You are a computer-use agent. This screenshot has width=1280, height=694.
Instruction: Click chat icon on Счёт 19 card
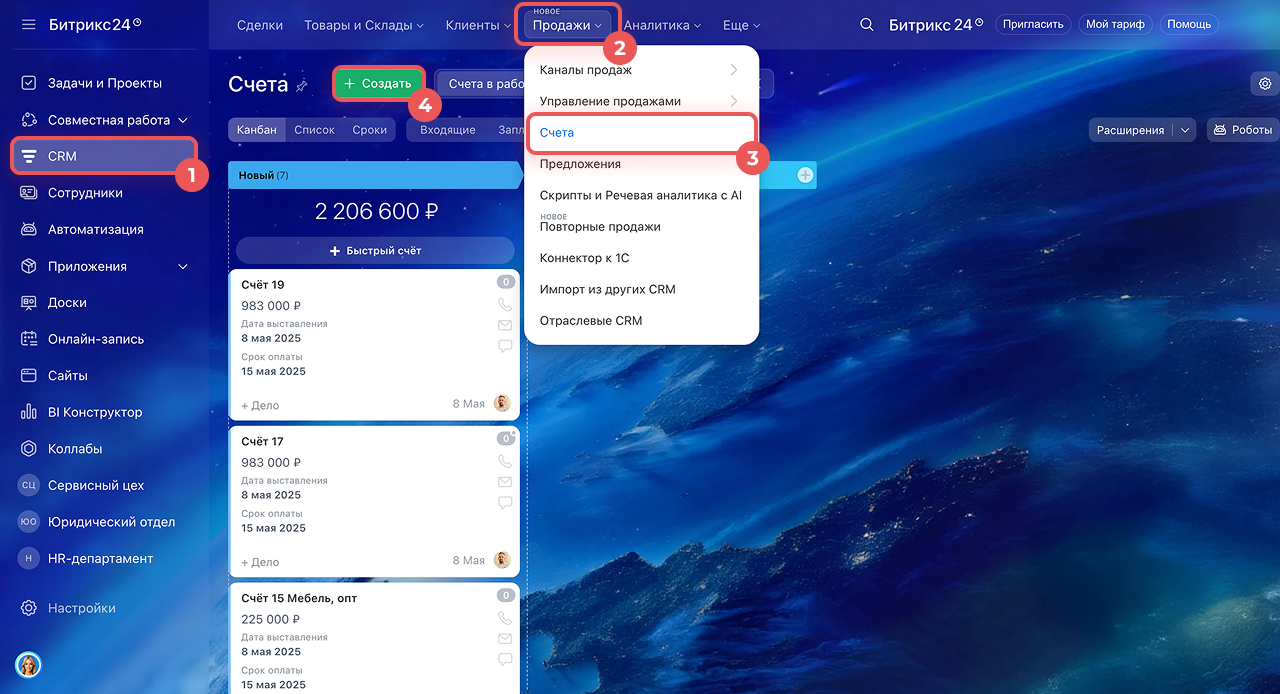tap(505, 346)
